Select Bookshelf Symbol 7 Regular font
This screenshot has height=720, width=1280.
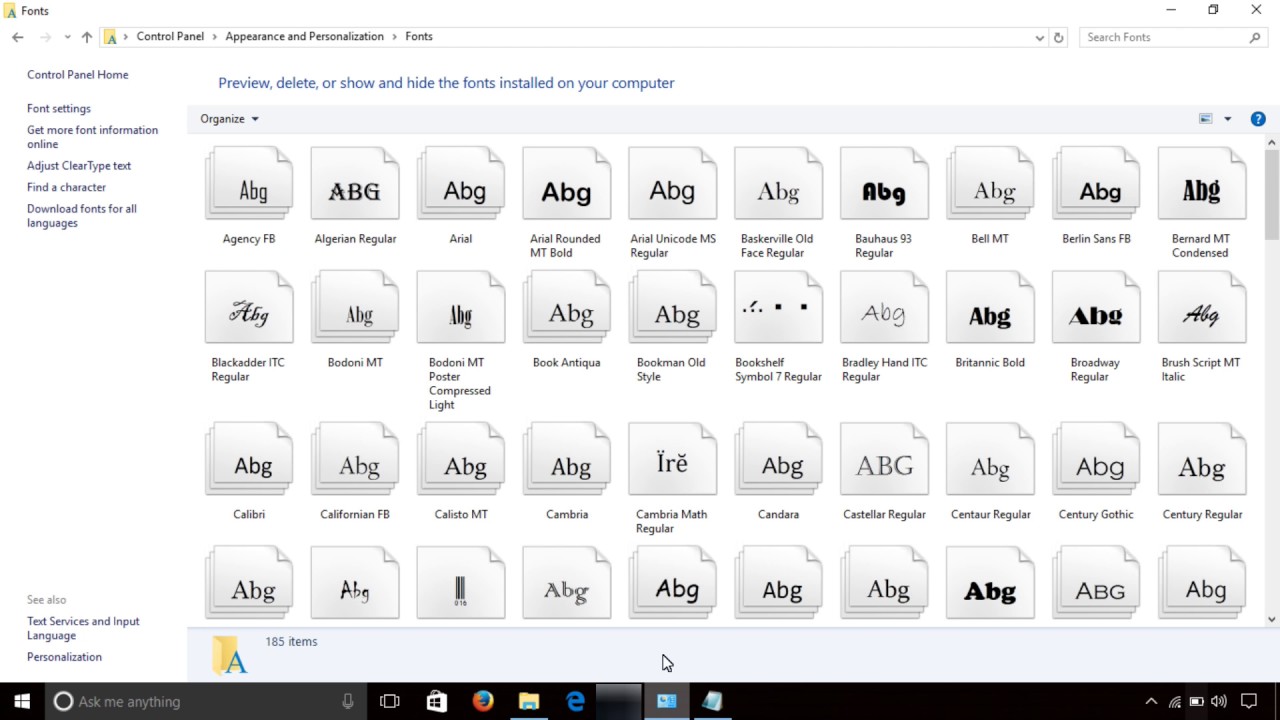click(x=779, y=307)
